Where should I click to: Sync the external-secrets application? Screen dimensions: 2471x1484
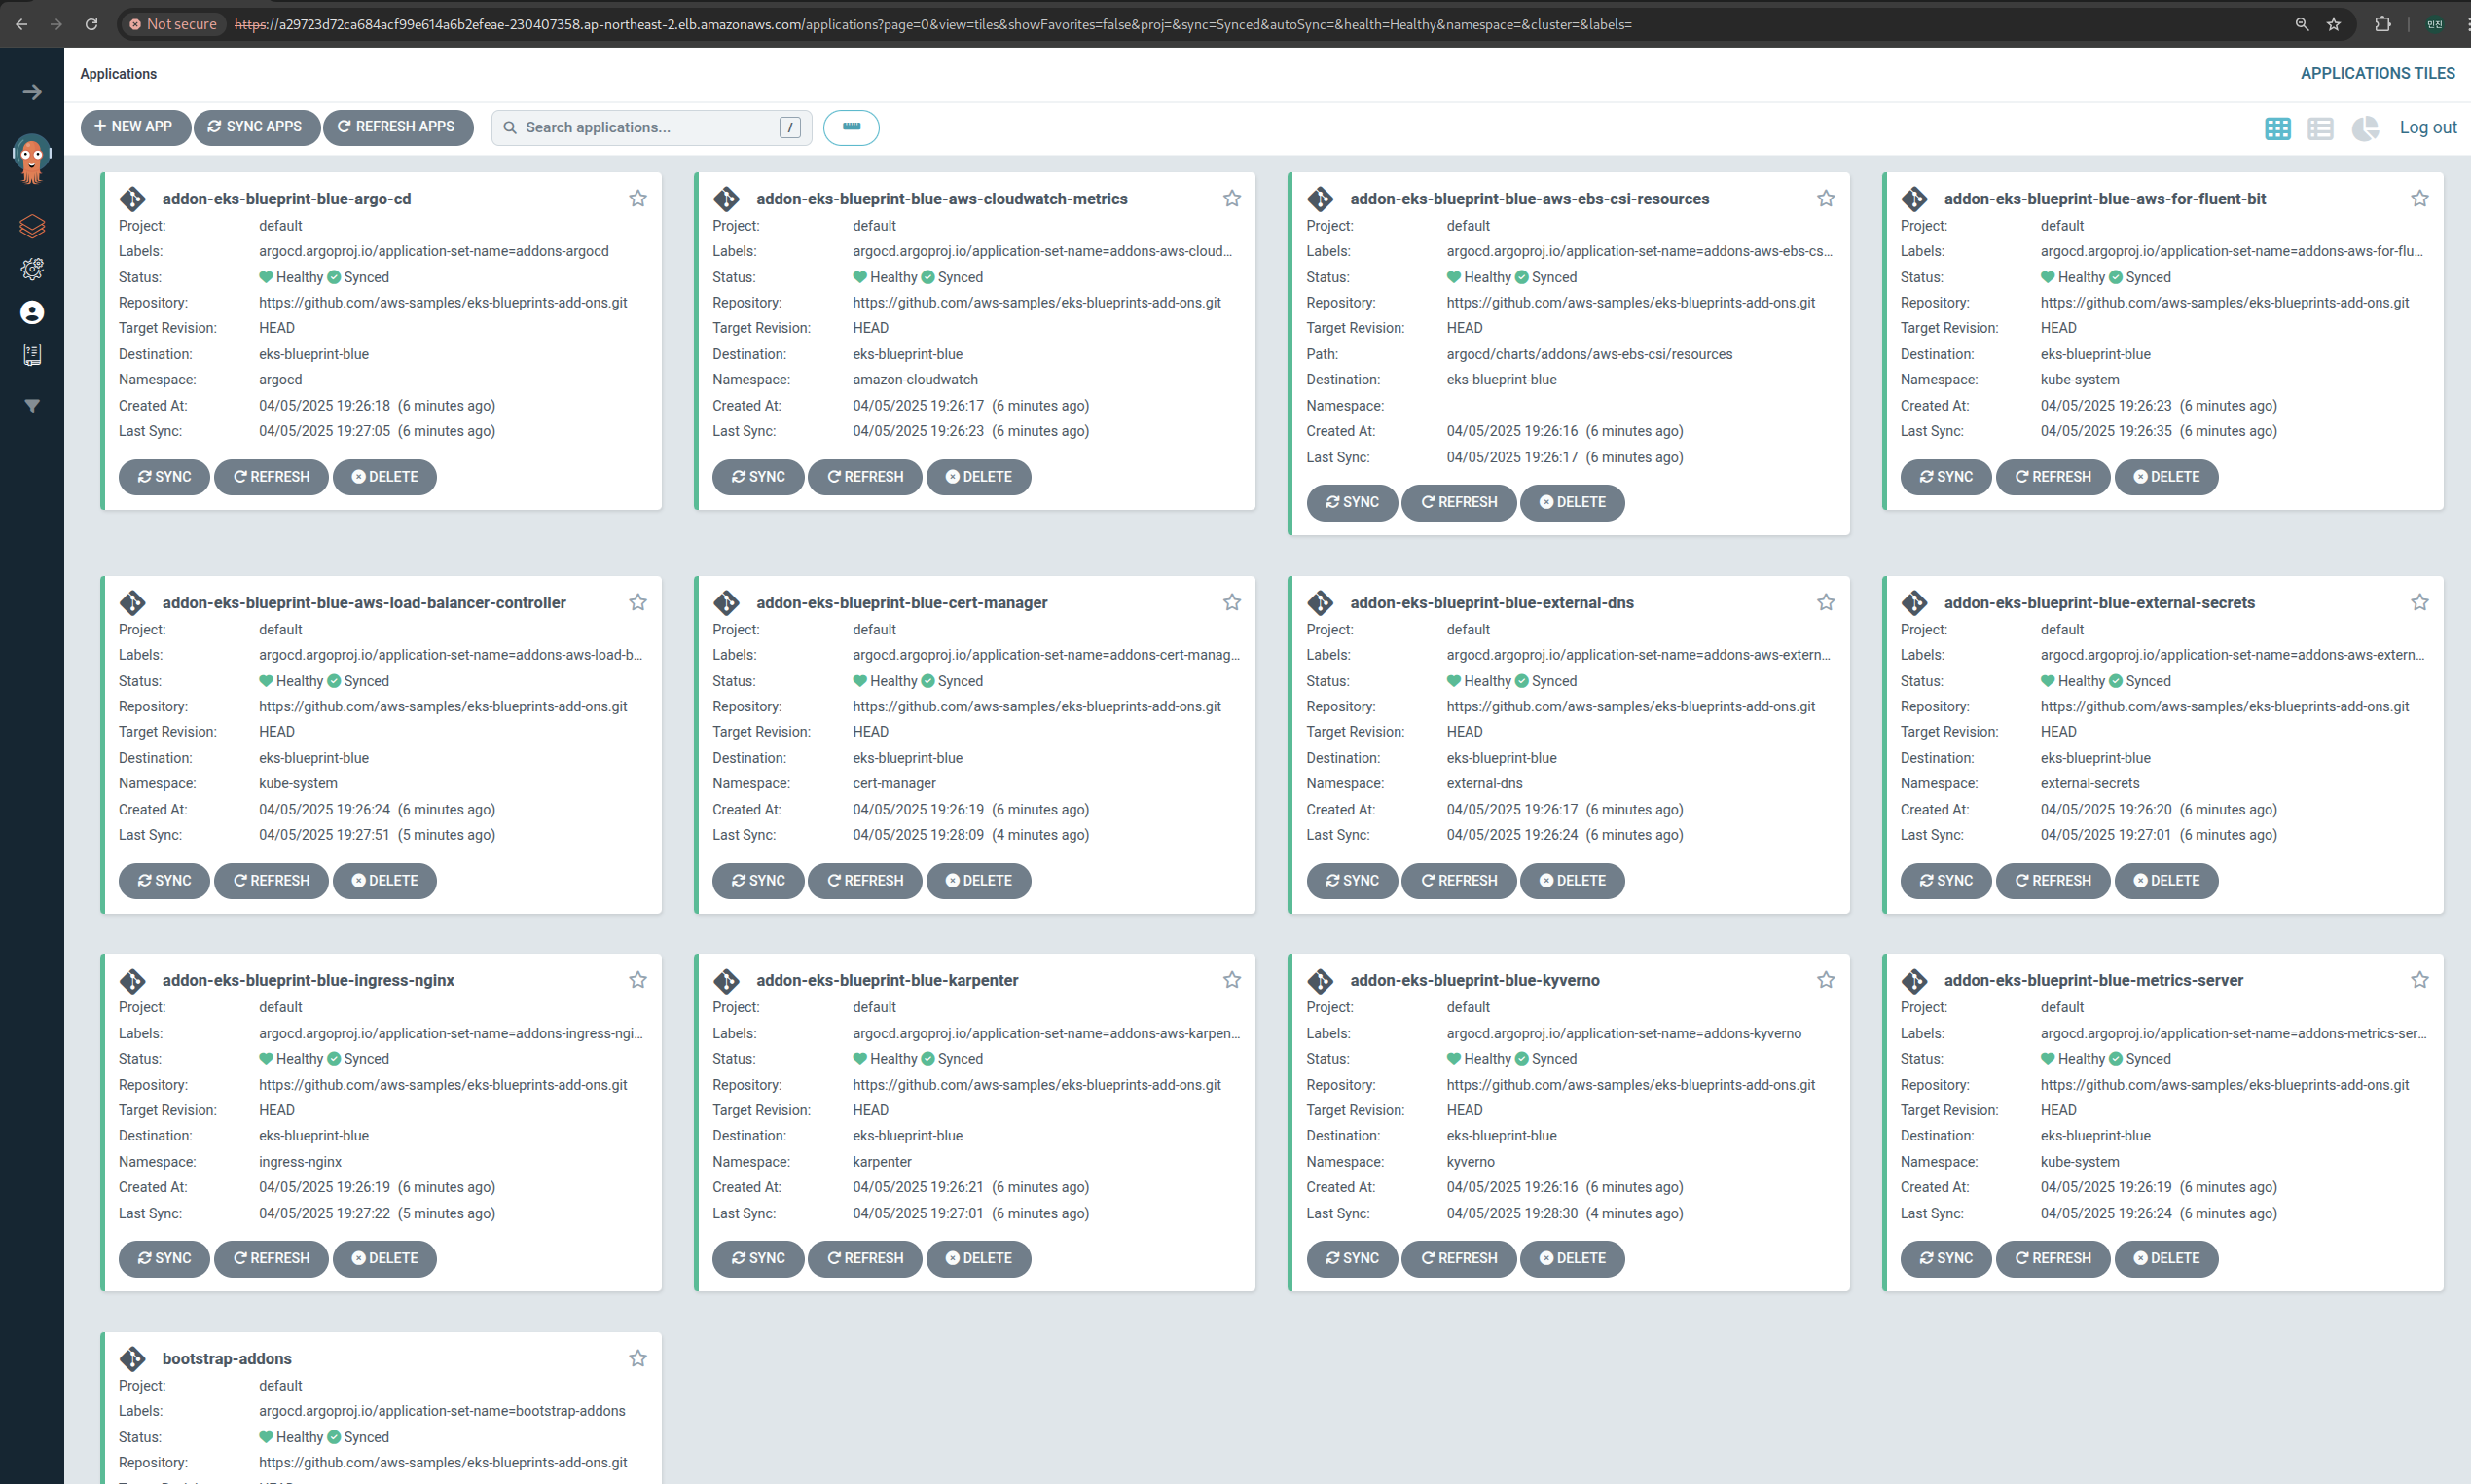pyautogui.click(x=1946, y=881)
